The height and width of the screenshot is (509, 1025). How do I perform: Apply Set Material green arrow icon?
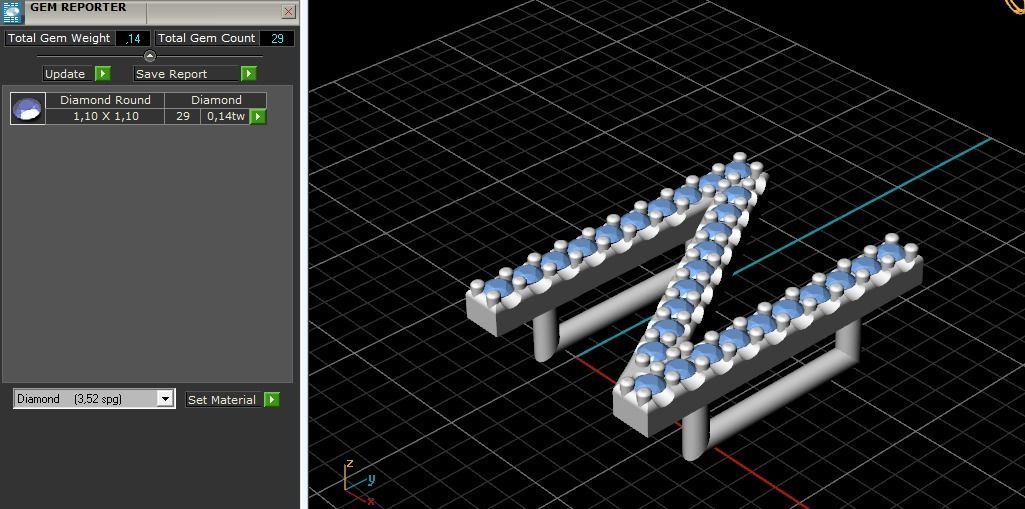coord(272,399)
